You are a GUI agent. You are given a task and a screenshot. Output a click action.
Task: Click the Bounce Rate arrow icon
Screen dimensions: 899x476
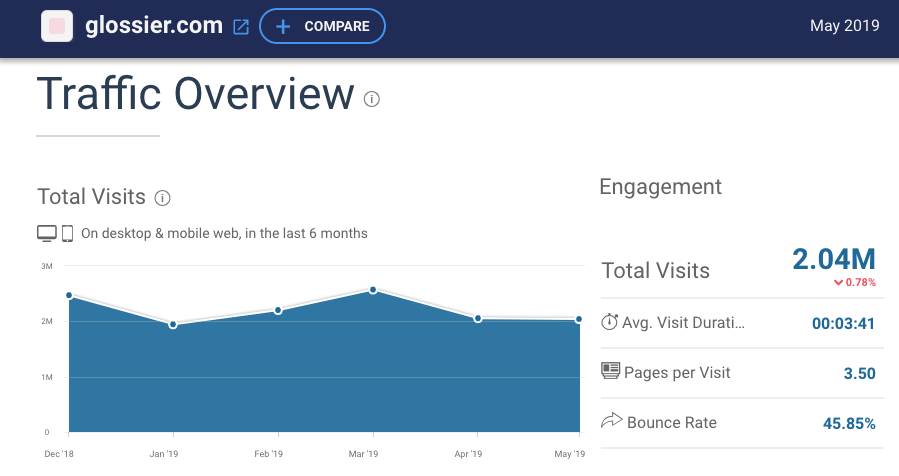[x=611, y=420]
